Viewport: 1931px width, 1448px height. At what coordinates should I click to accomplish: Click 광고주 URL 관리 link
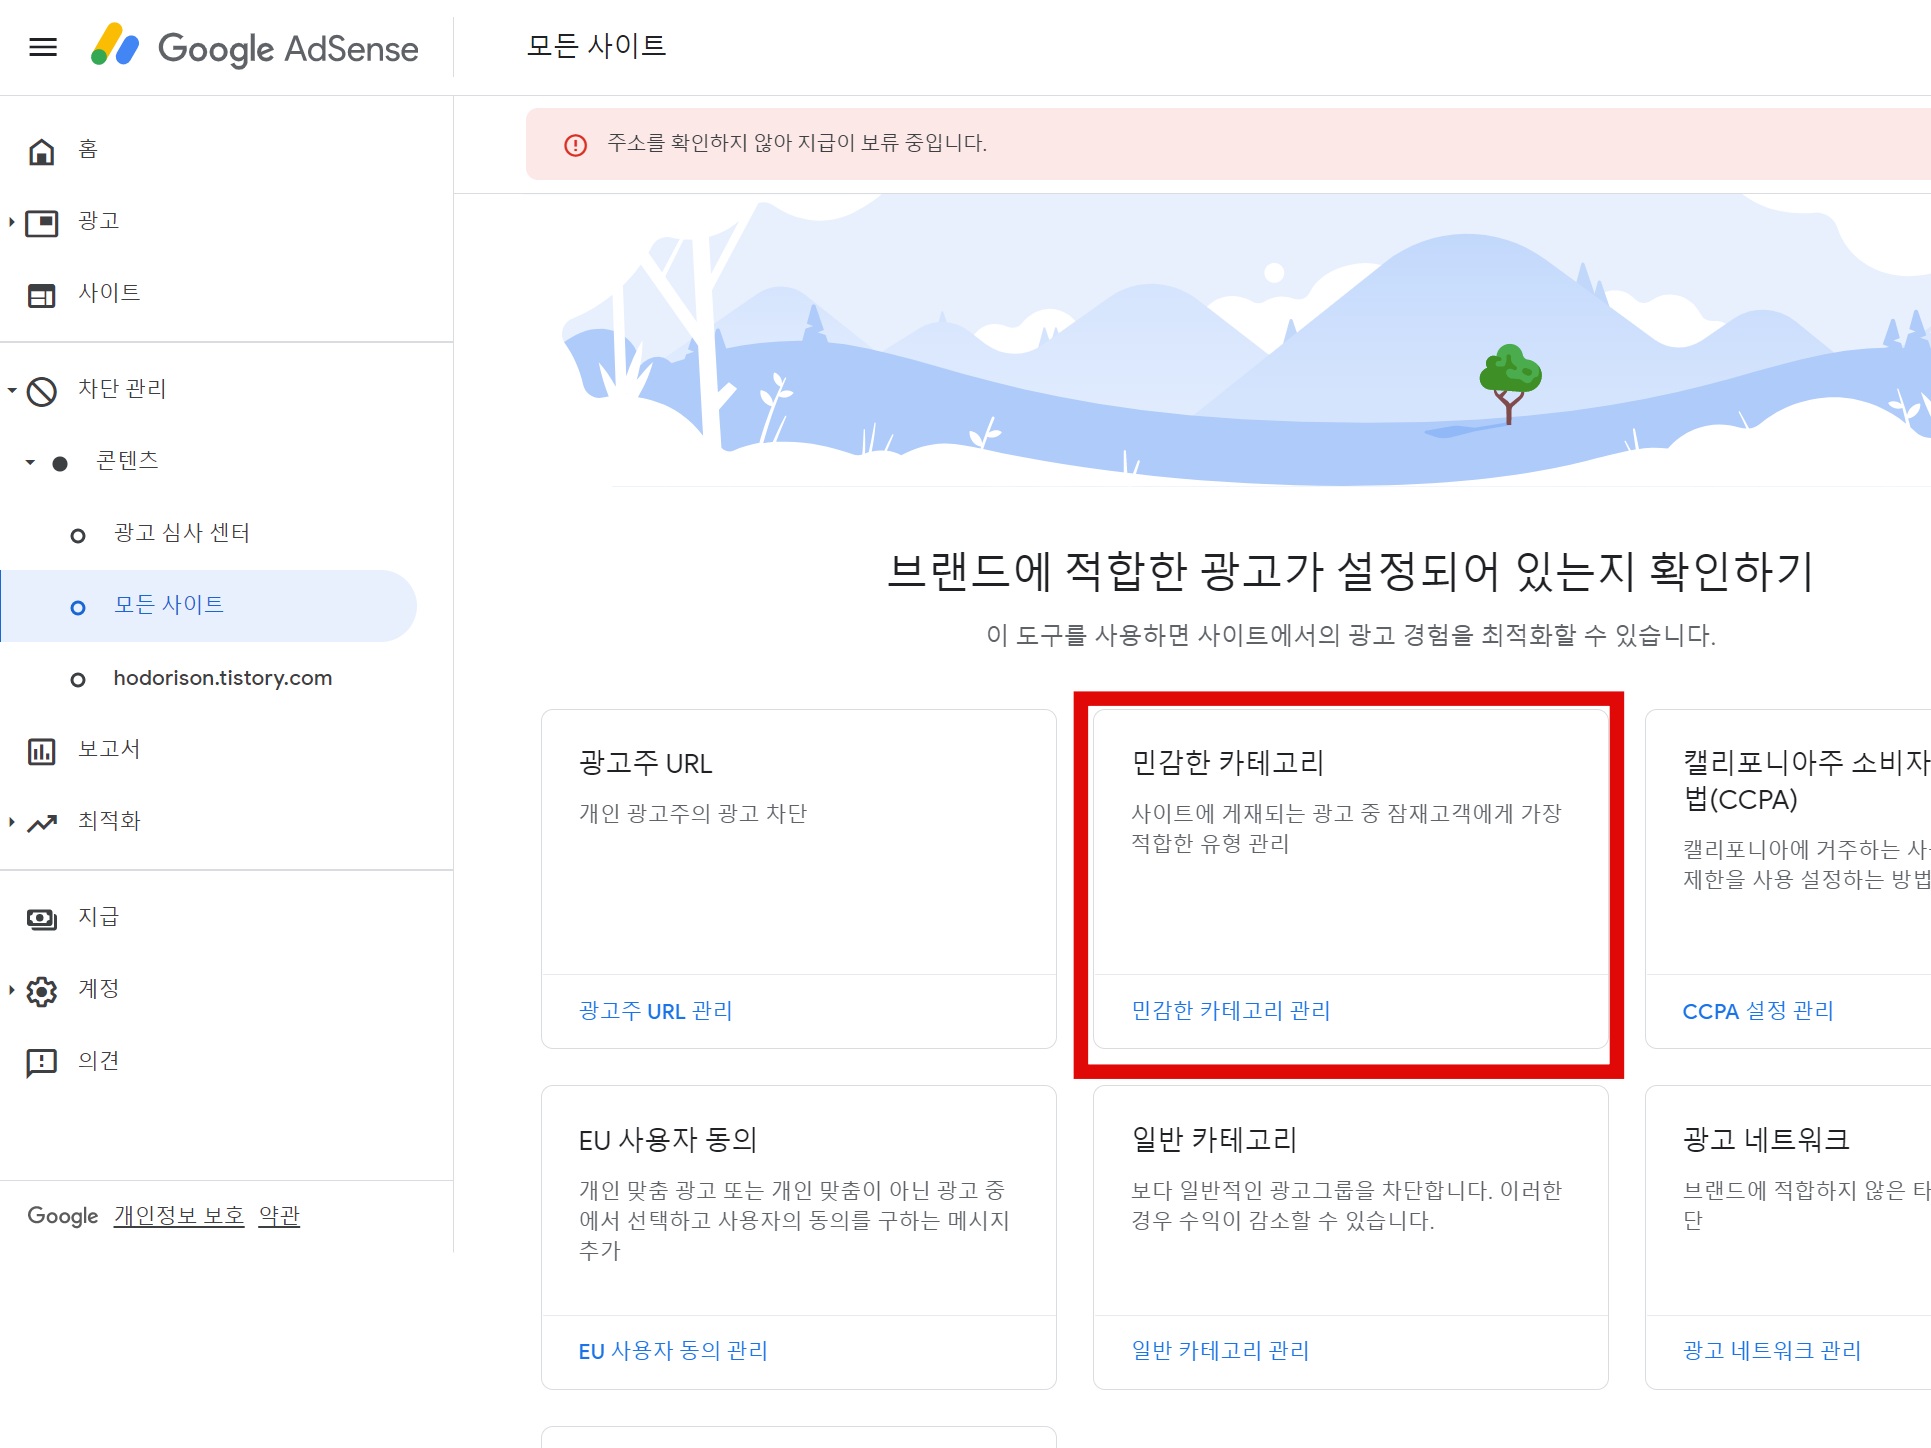pyautogui.click(x=655, y=1011)
